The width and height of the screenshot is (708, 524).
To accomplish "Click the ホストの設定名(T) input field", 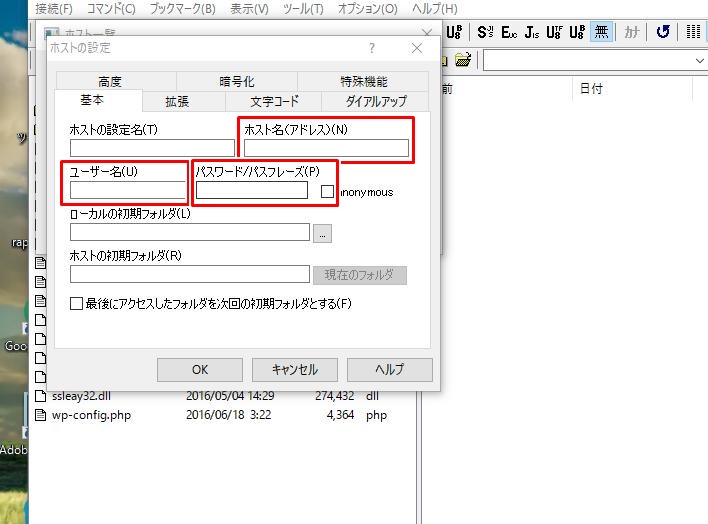I will point(152,148).
